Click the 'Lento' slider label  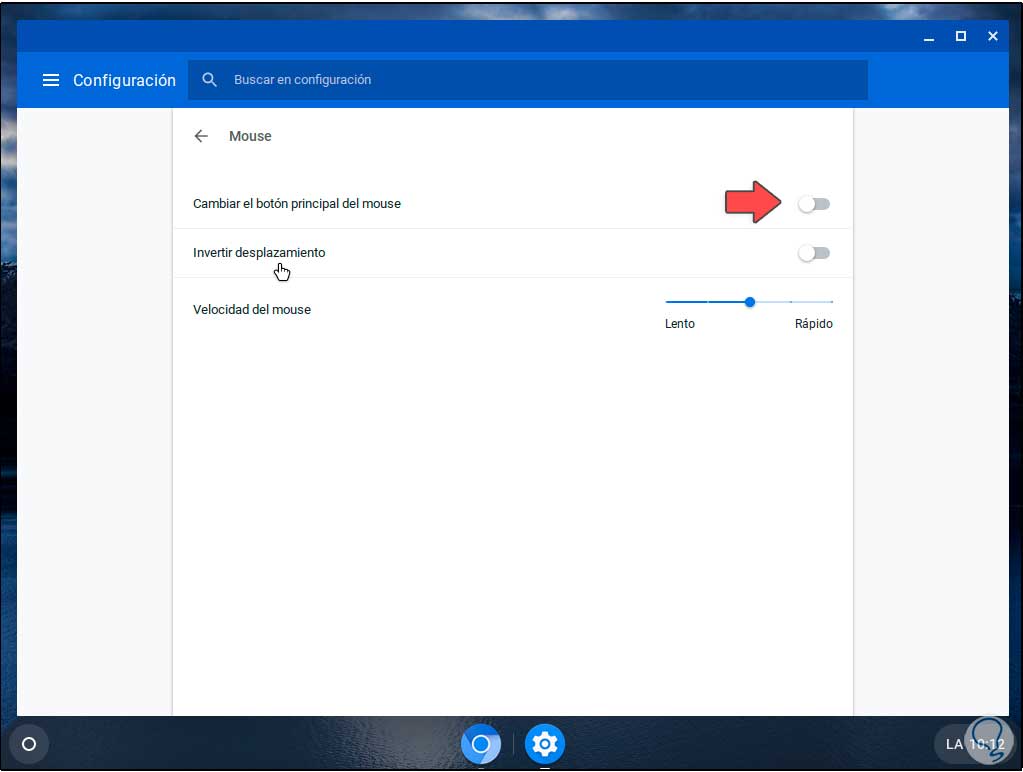click(680, 324)
